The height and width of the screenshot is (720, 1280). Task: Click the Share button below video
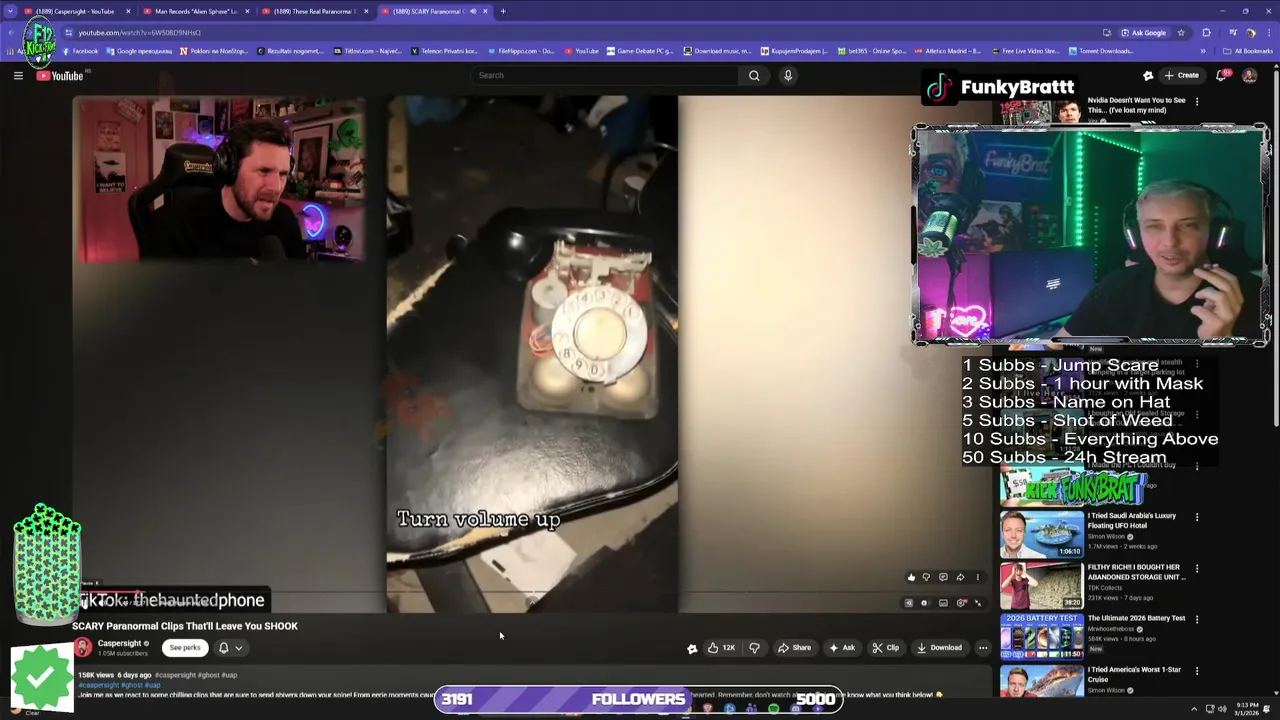coord(794,648)
